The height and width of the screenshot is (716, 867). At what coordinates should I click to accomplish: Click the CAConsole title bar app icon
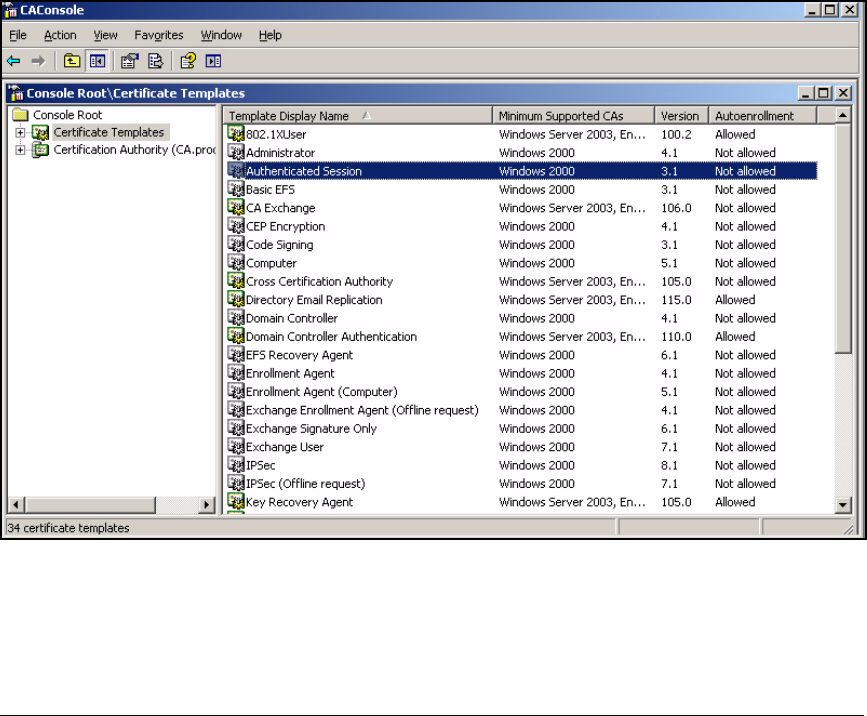pyautogui.click(x=11, y=10)
